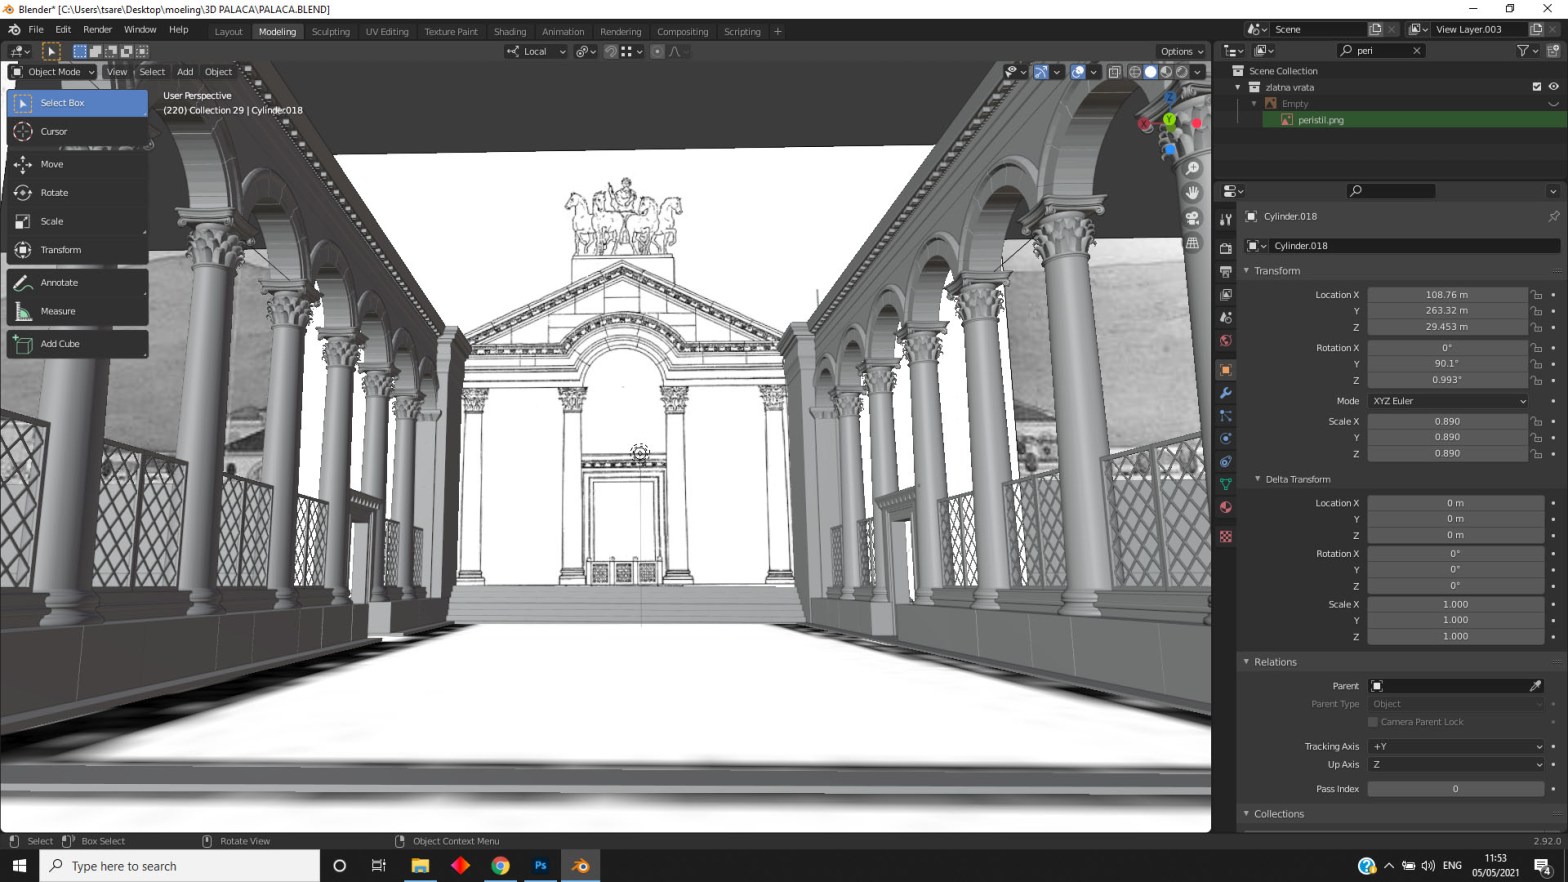Select the Move tool
The height and width of the screenshot is (882, 1568).
click(52, 164)
